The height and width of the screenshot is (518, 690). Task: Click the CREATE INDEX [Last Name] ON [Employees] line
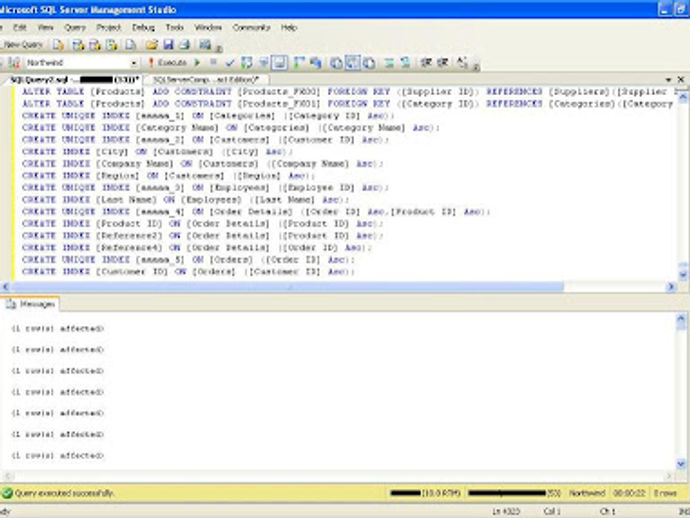pos(185,200)
